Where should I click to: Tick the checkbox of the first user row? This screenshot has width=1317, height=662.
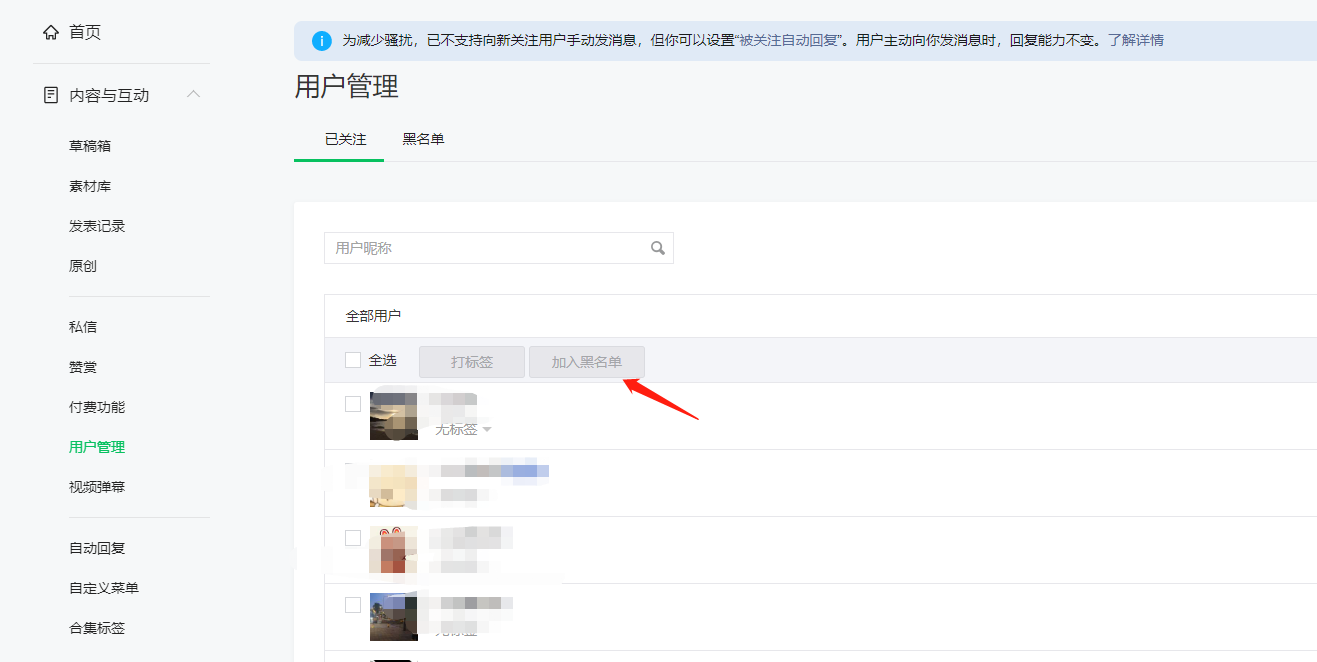[353, 404]
